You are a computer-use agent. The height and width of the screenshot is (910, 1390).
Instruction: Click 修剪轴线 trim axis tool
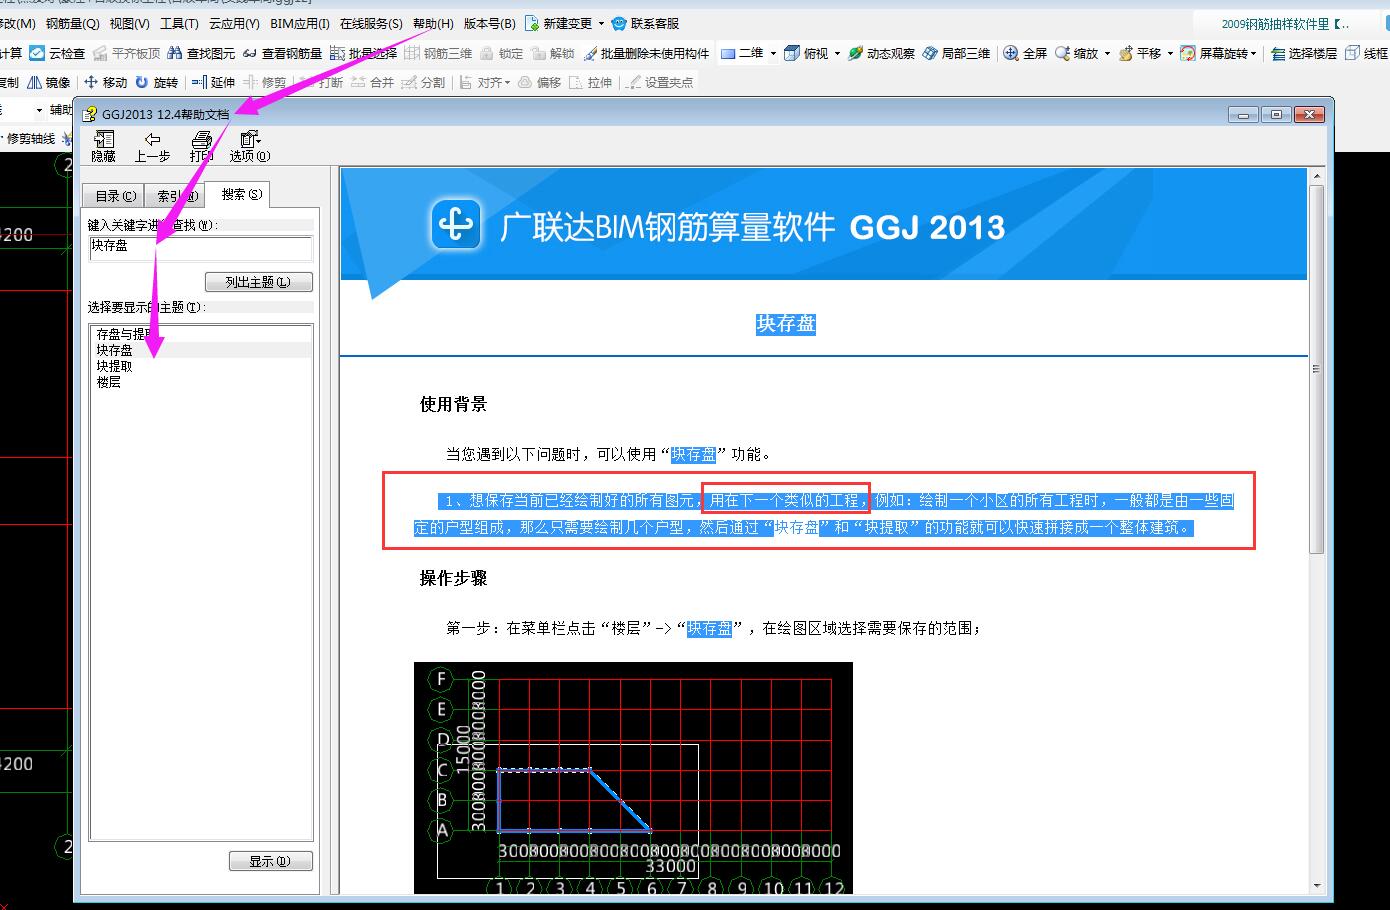[30, 139]
